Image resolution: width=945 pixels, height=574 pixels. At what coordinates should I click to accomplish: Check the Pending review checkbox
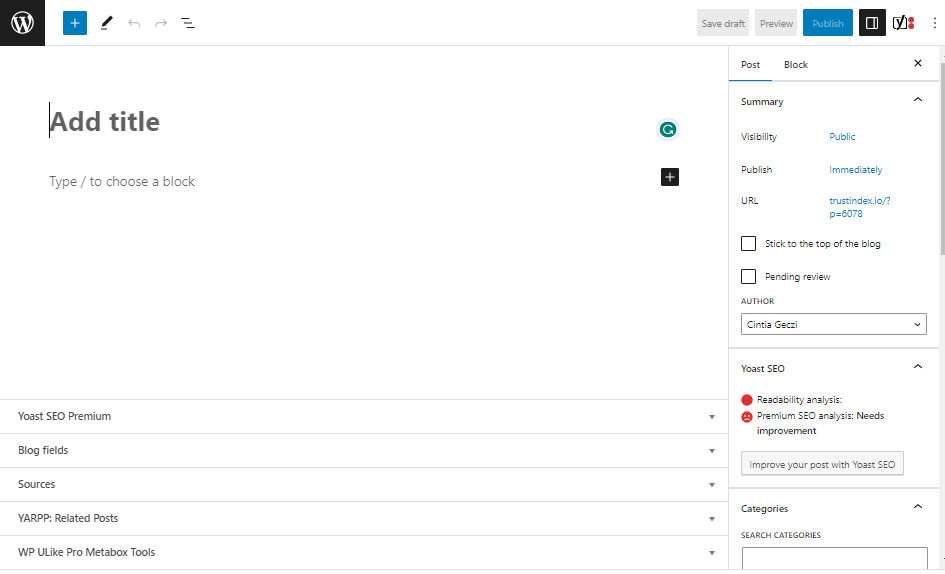(748, 277)
